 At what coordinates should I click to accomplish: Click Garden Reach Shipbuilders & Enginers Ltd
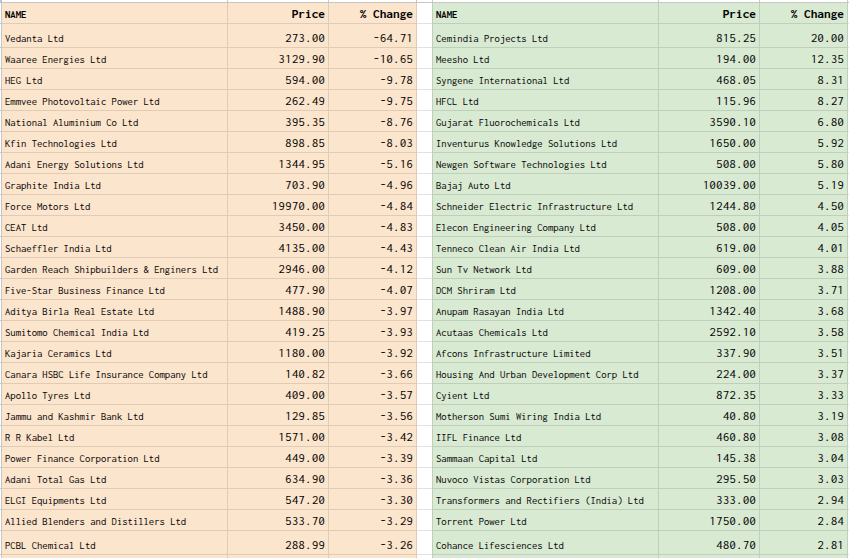[x=114, y=270]
